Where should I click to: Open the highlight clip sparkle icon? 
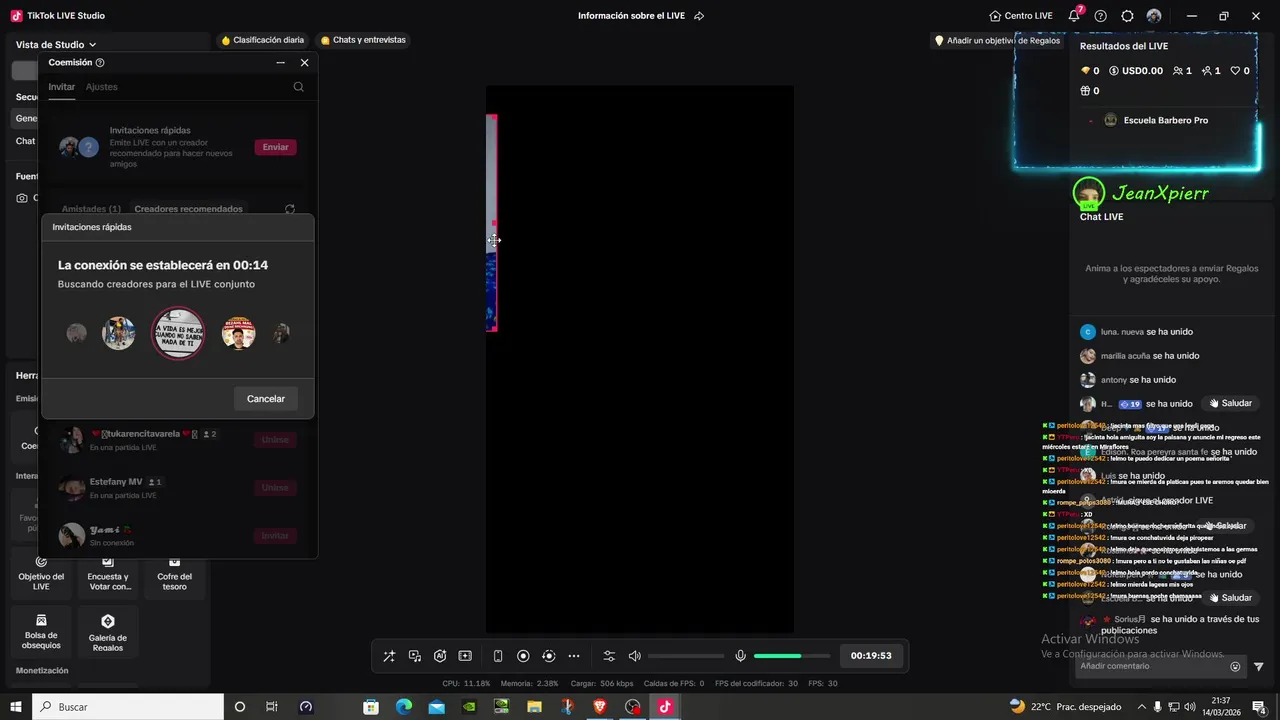click(465, 656)
